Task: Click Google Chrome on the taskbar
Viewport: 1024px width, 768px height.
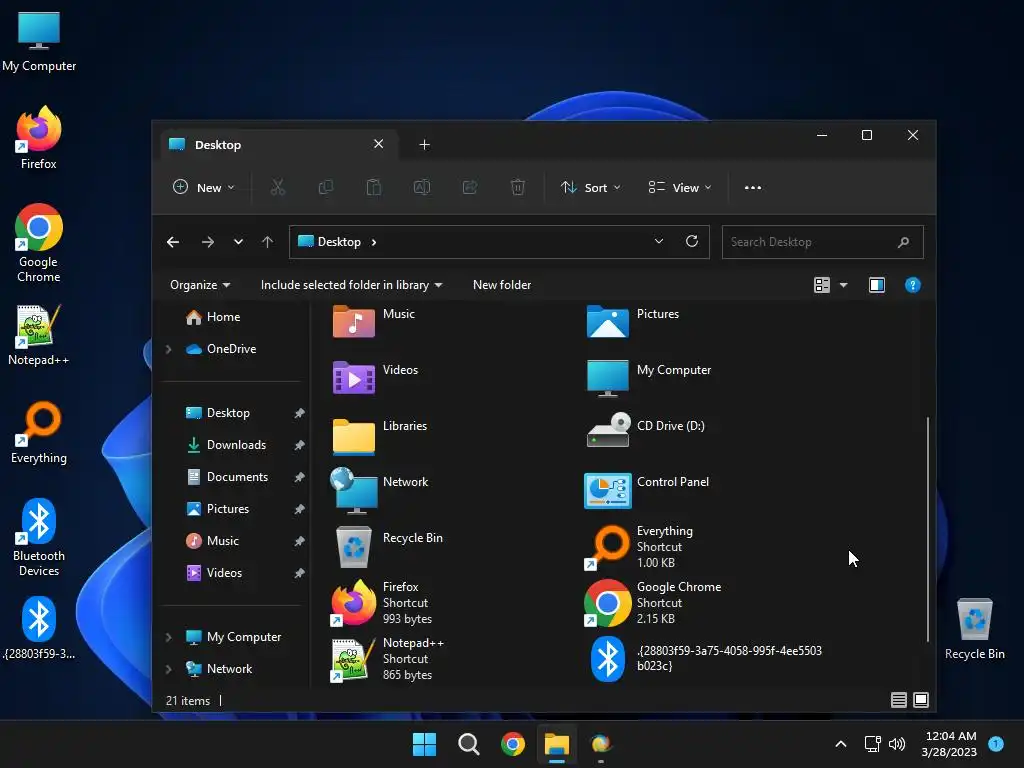Action: (513, 744)
